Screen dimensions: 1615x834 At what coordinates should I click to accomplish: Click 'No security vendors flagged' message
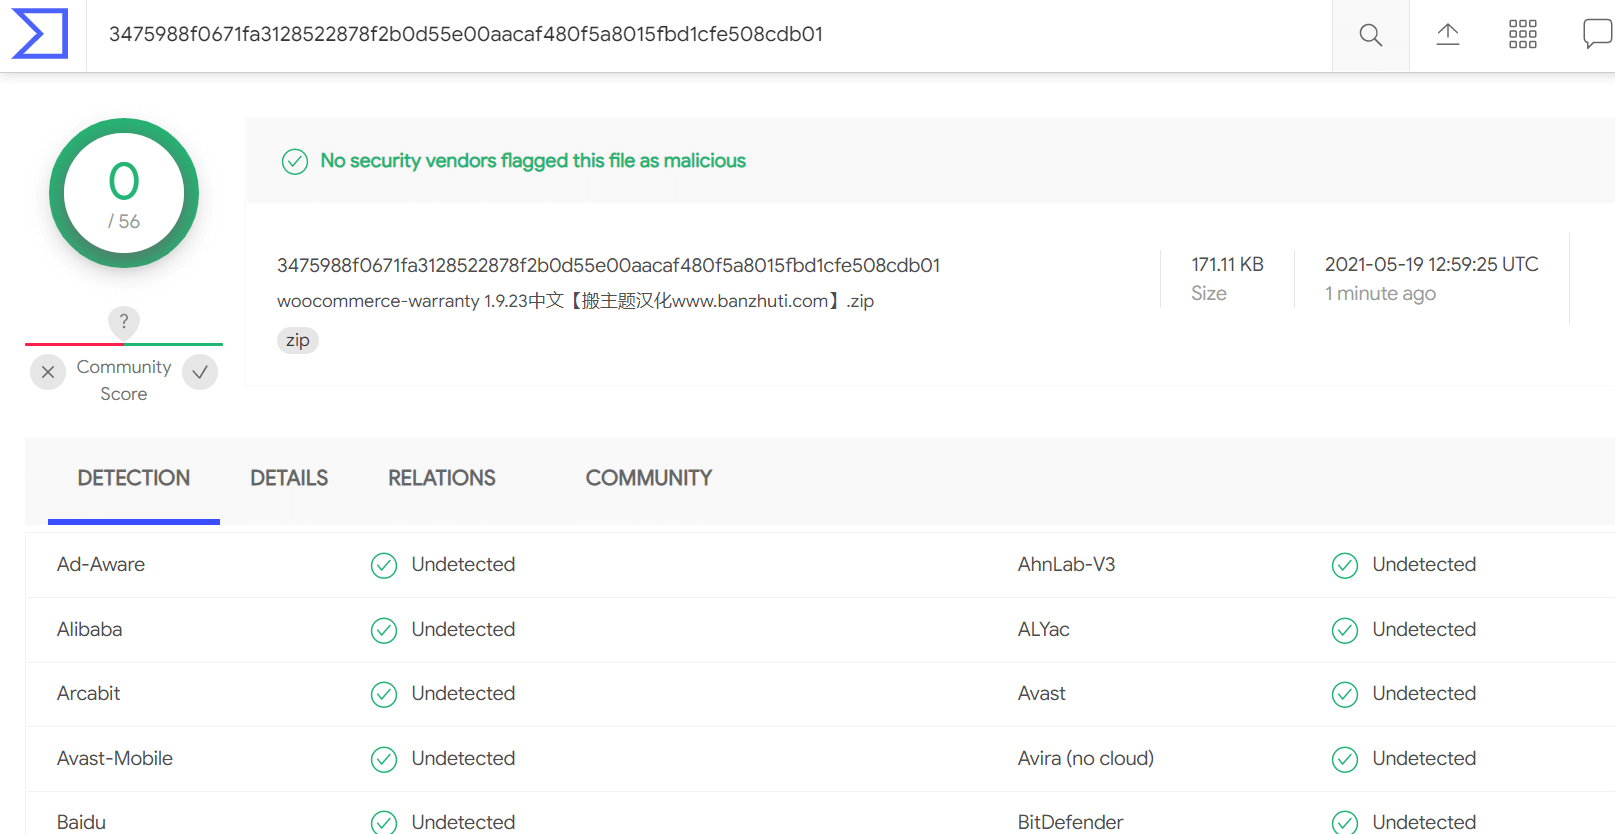[533, 161]
